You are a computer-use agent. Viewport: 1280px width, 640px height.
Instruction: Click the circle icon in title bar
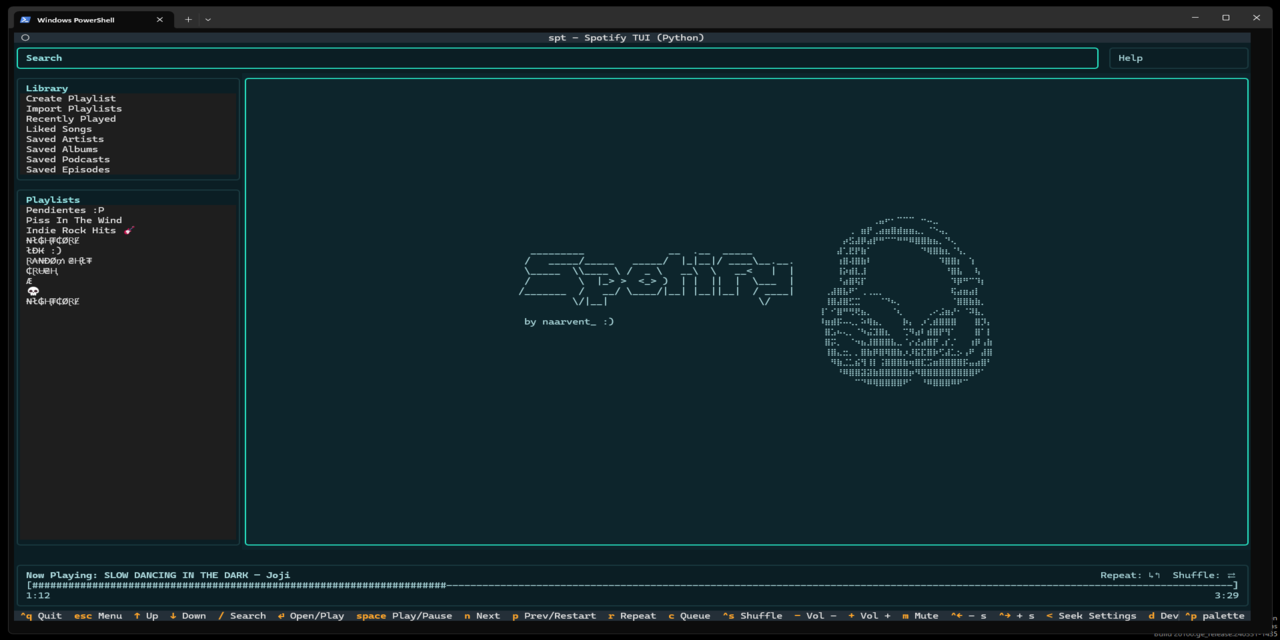click(x=25, y=38)
